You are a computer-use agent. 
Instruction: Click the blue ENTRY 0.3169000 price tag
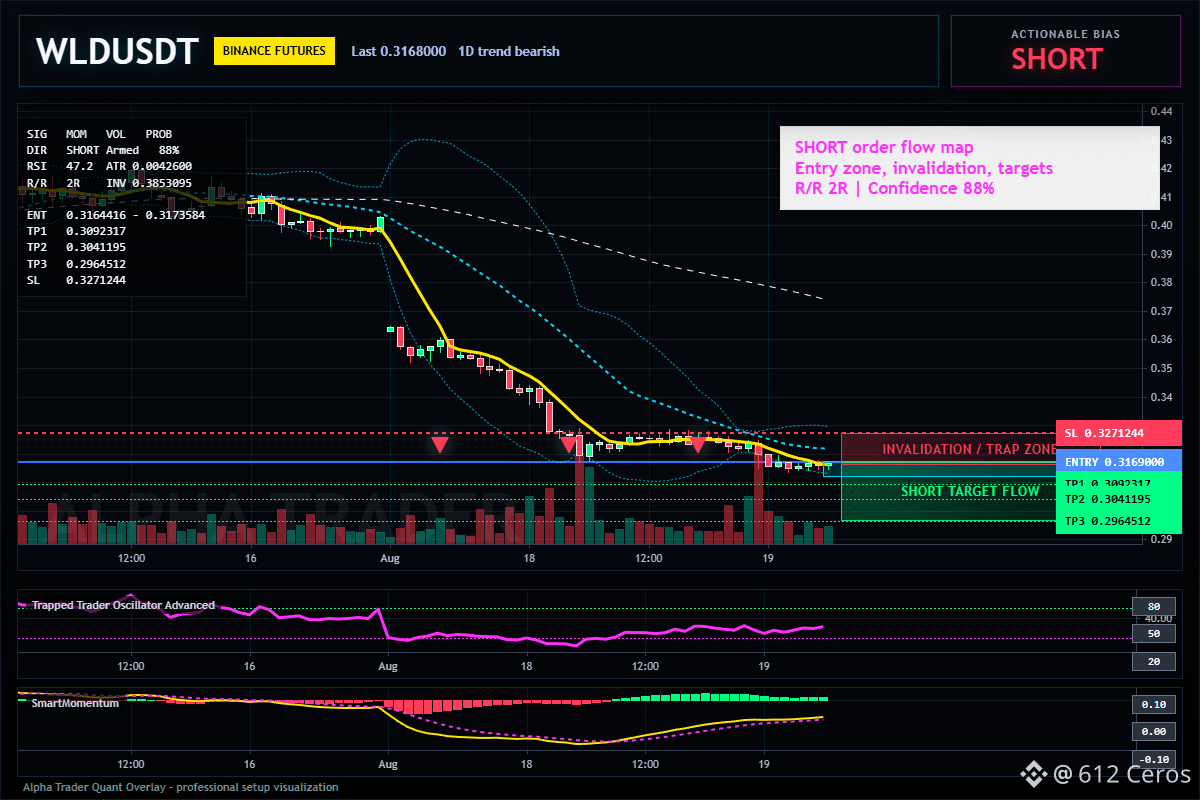point(1119,462)
